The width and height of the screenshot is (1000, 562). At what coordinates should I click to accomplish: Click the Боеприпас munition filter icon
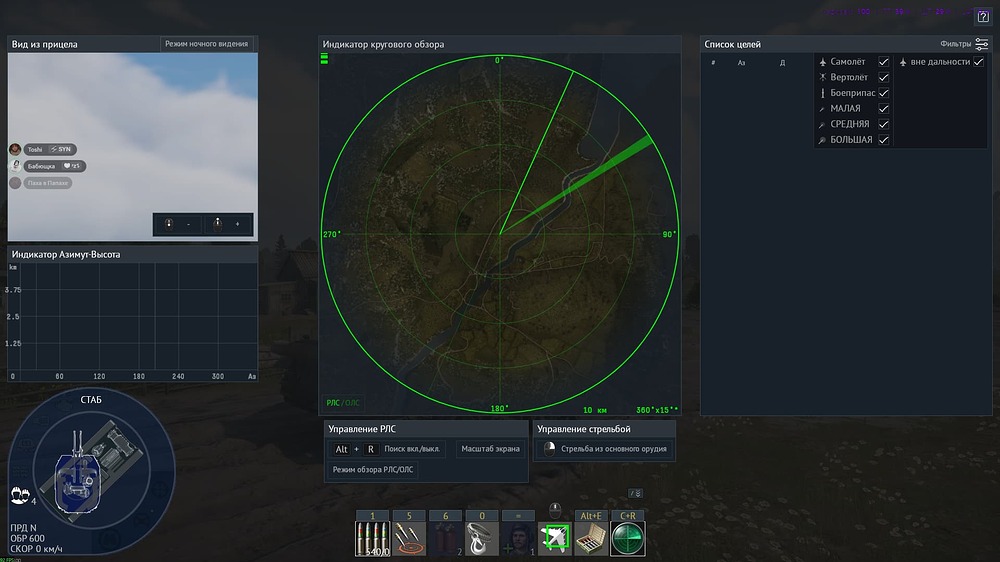tap(823, 93)
